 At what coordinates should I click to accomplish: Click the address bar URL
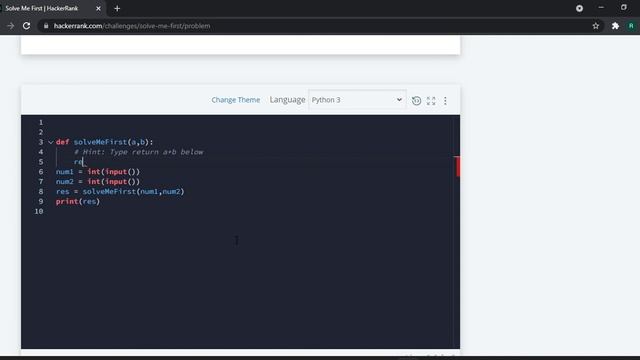132,26
